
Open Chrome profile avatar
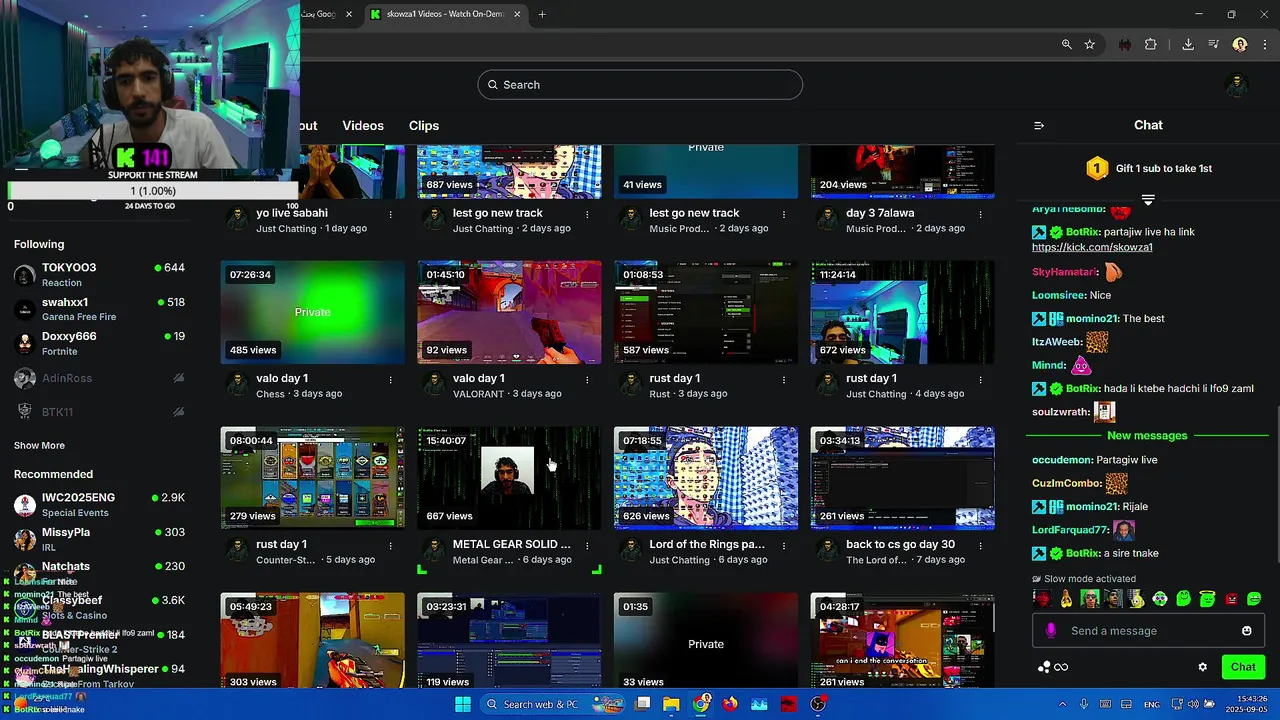1240,45
